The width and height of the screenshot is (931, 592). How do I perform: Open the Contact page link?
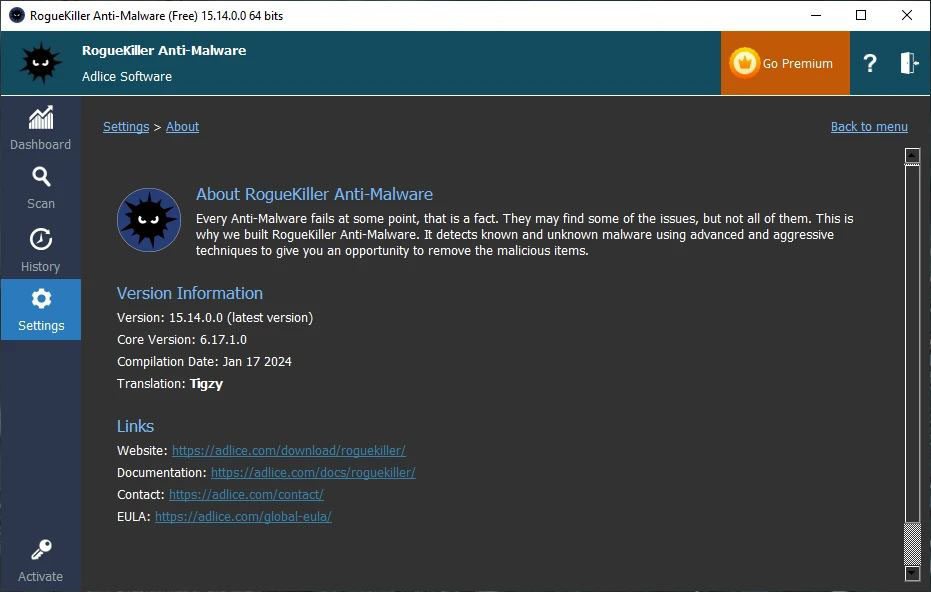(x=246, y=495)
